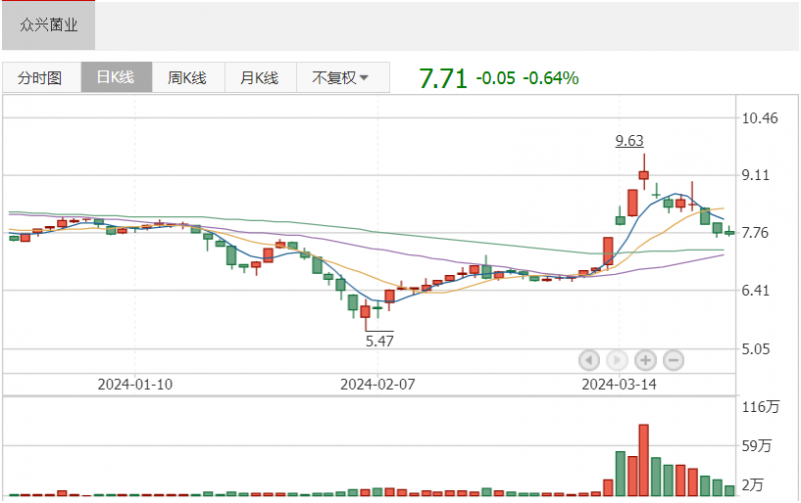Click the 7.76 price axis label
801x503 pixels.
coord(756,233)
